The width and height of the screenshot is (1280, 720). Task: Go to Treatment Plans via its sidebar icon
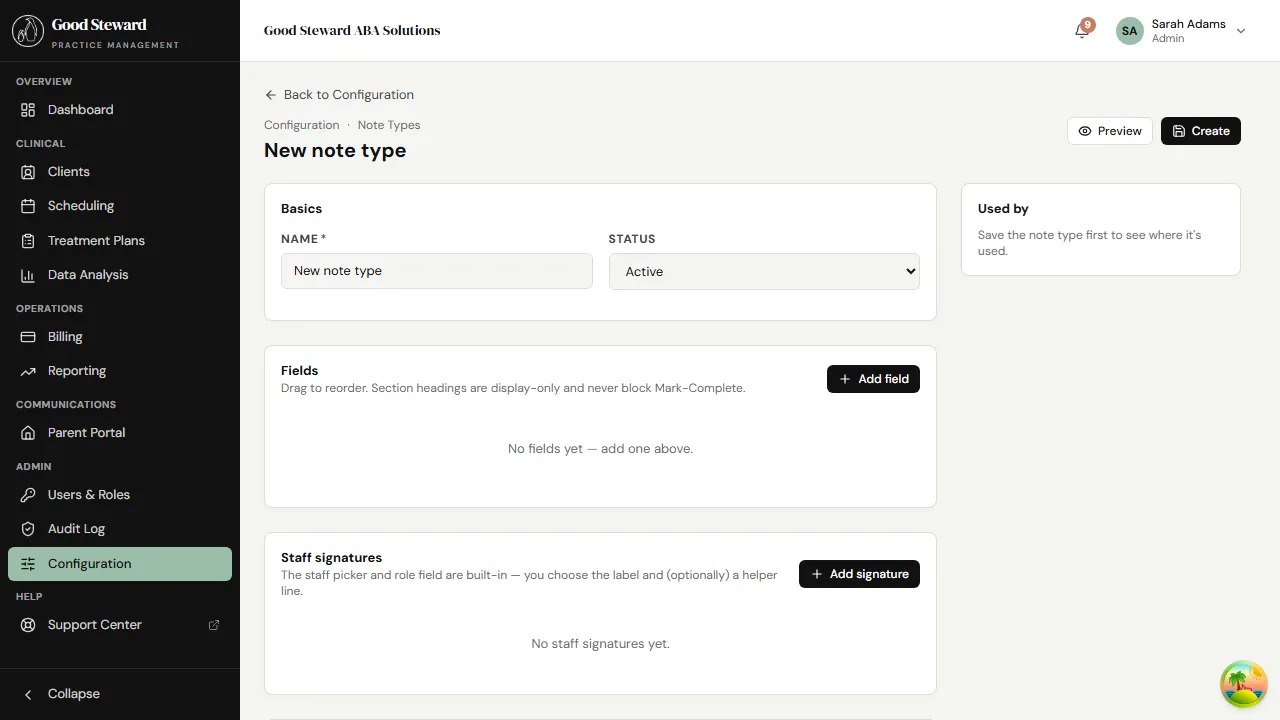click(x=30, y=240)
